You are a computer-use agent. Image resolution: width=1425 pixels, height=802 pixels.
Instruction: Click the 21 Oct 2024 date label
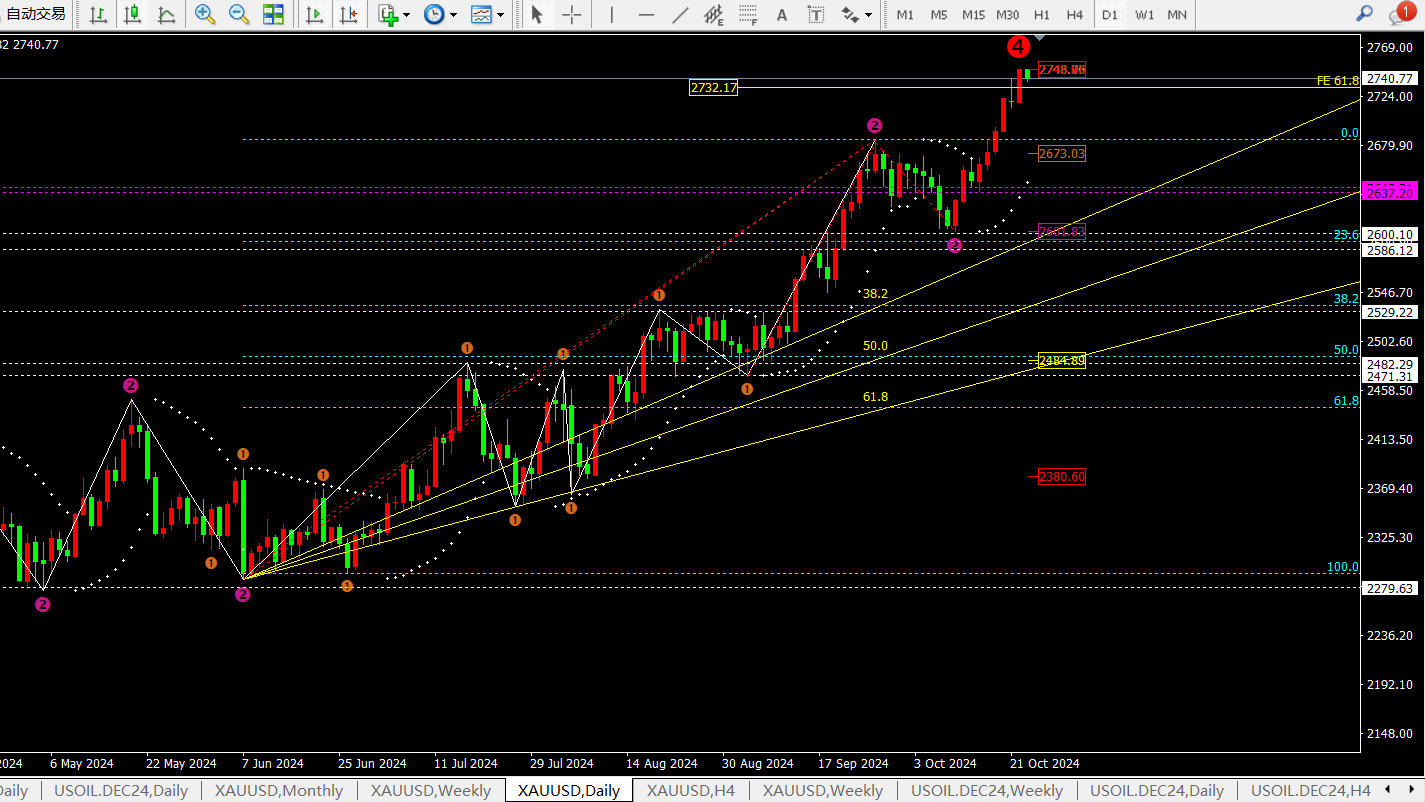point(1045,763)
